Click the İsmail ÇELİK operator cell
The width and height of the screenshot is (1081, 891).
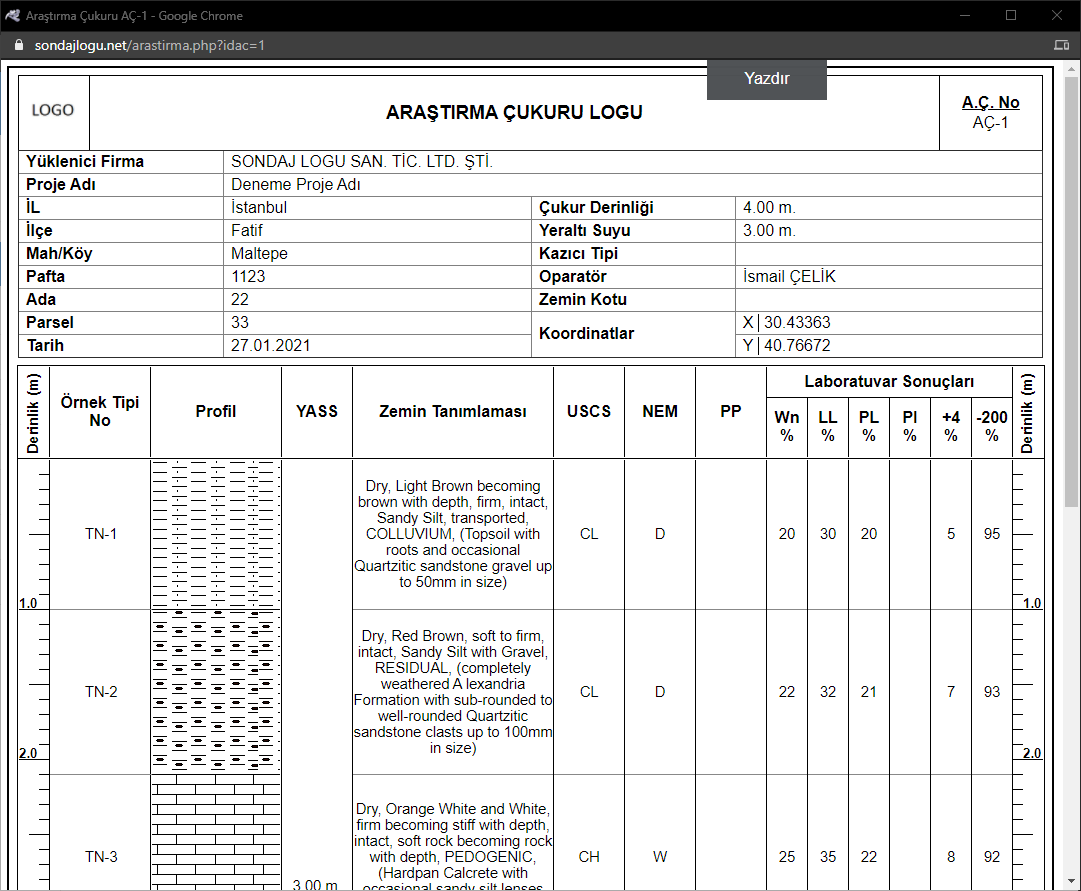point(789,277)
